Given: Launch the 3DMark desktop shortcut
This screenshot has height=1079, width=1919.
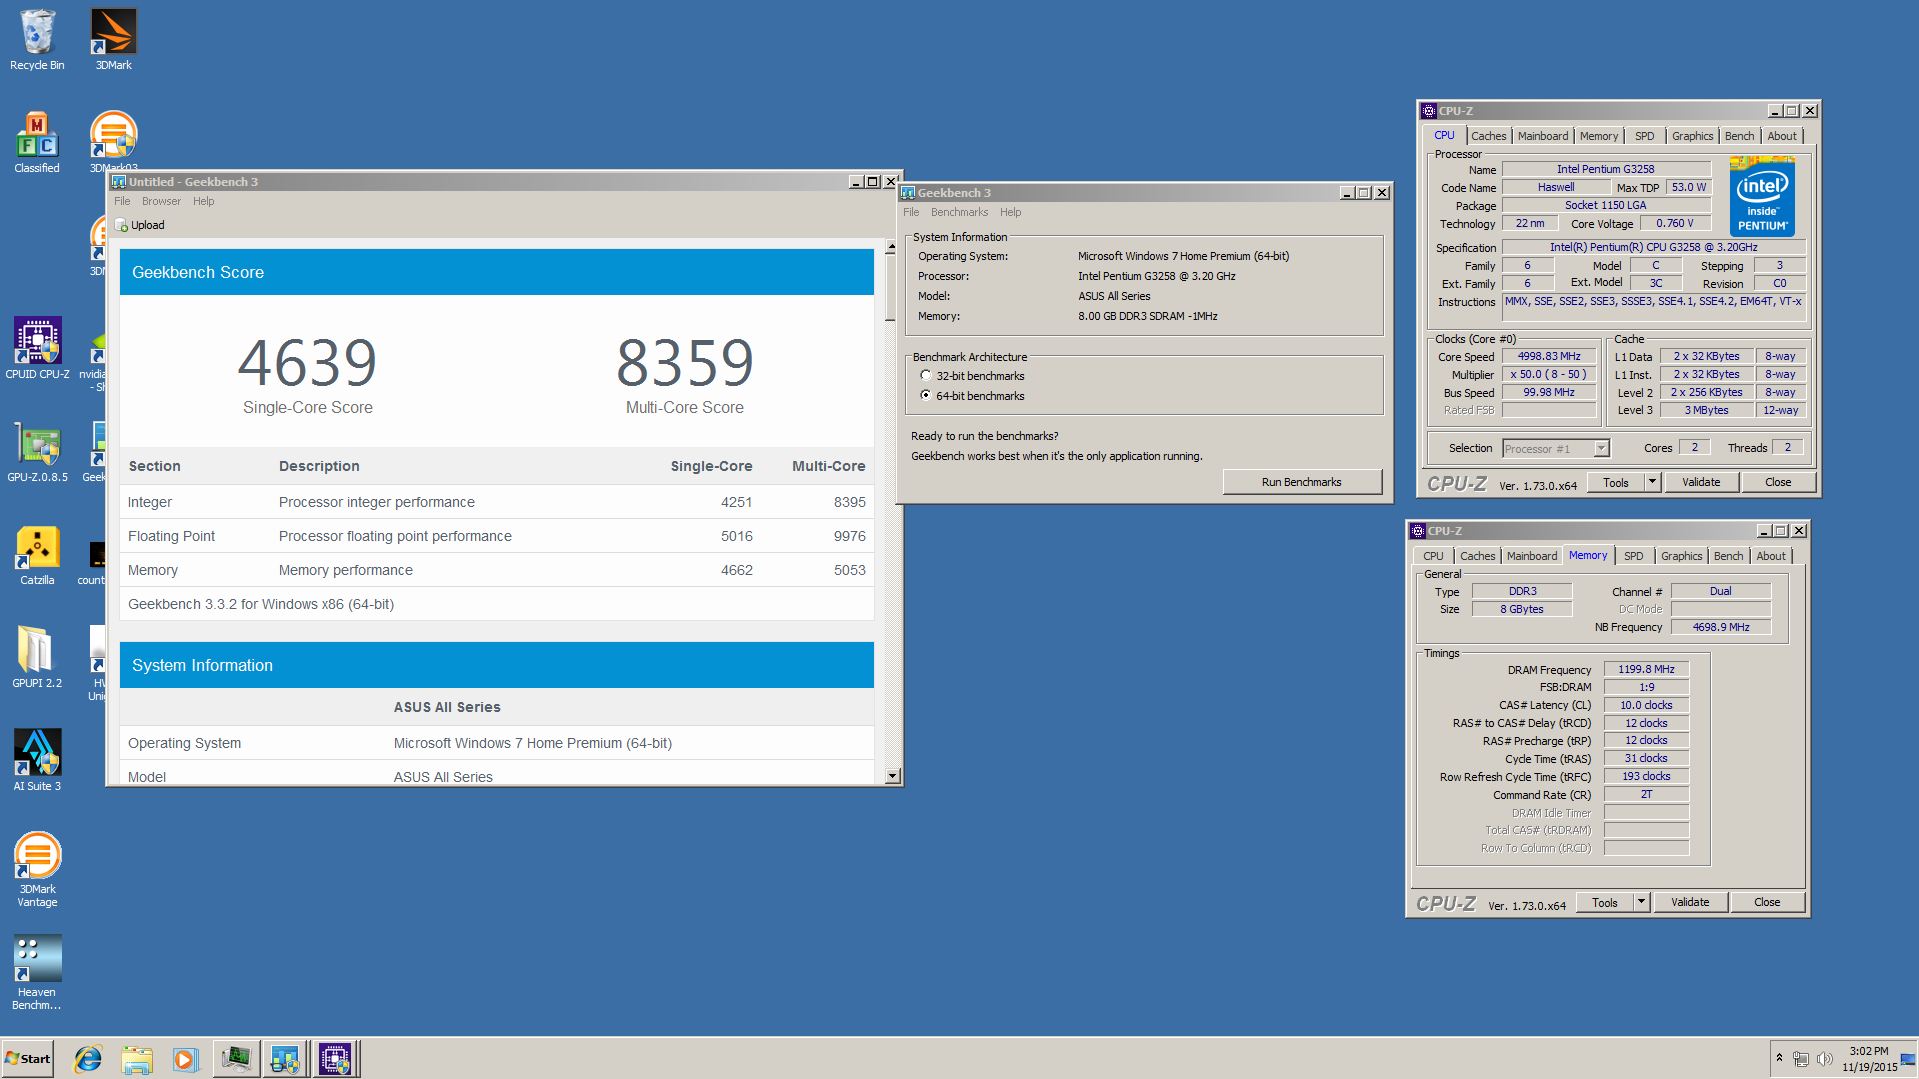Looking at the screenshot, I should click(x=113, y=40).
